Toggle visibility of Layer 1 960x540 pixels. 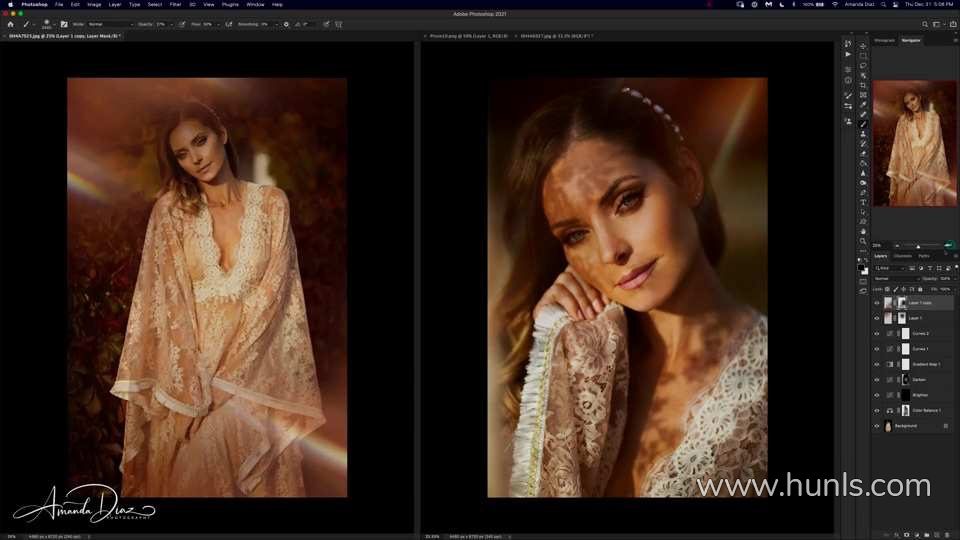click(877, 318)
